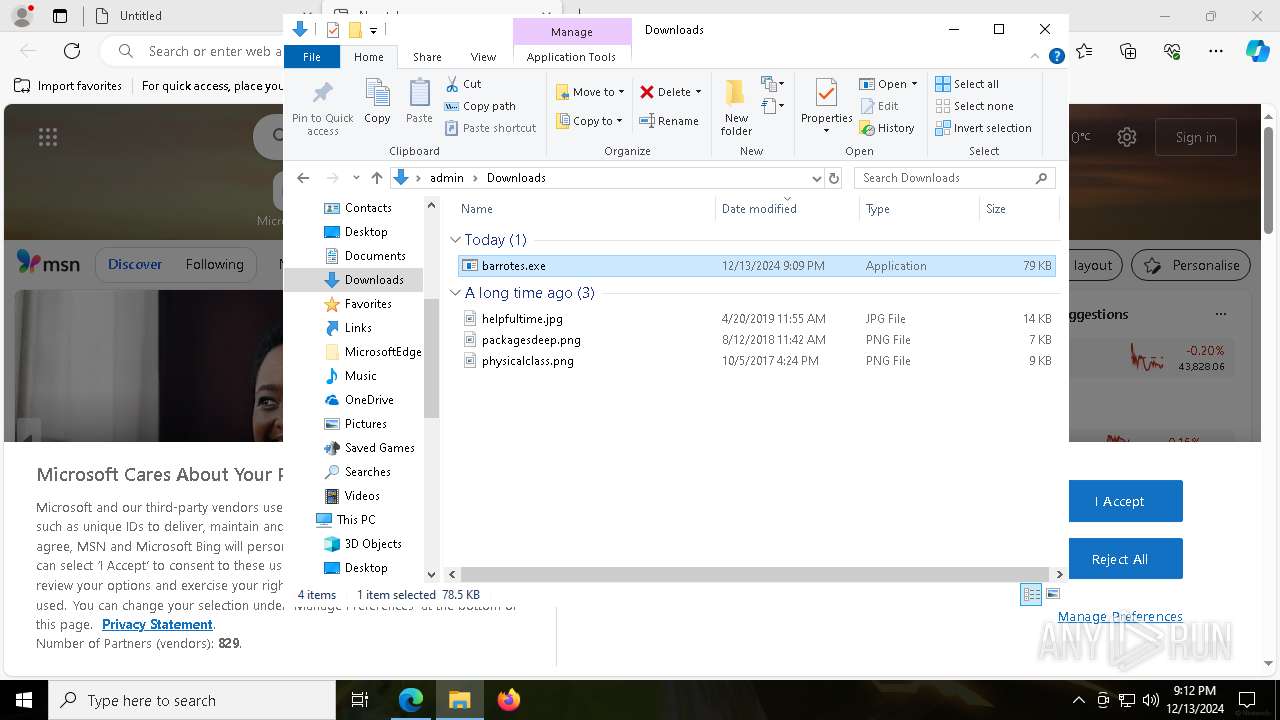The image size is (1280, 720).
Task: Select packagesdeep.png file
Action: 756,340
